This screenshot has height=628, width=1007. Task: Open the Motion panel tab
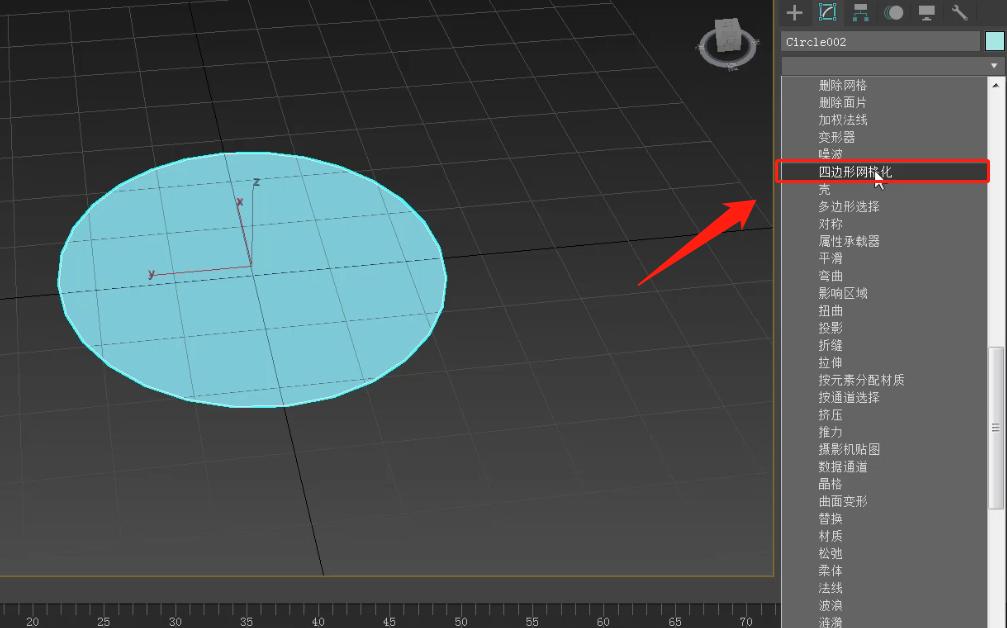[893, 13]
